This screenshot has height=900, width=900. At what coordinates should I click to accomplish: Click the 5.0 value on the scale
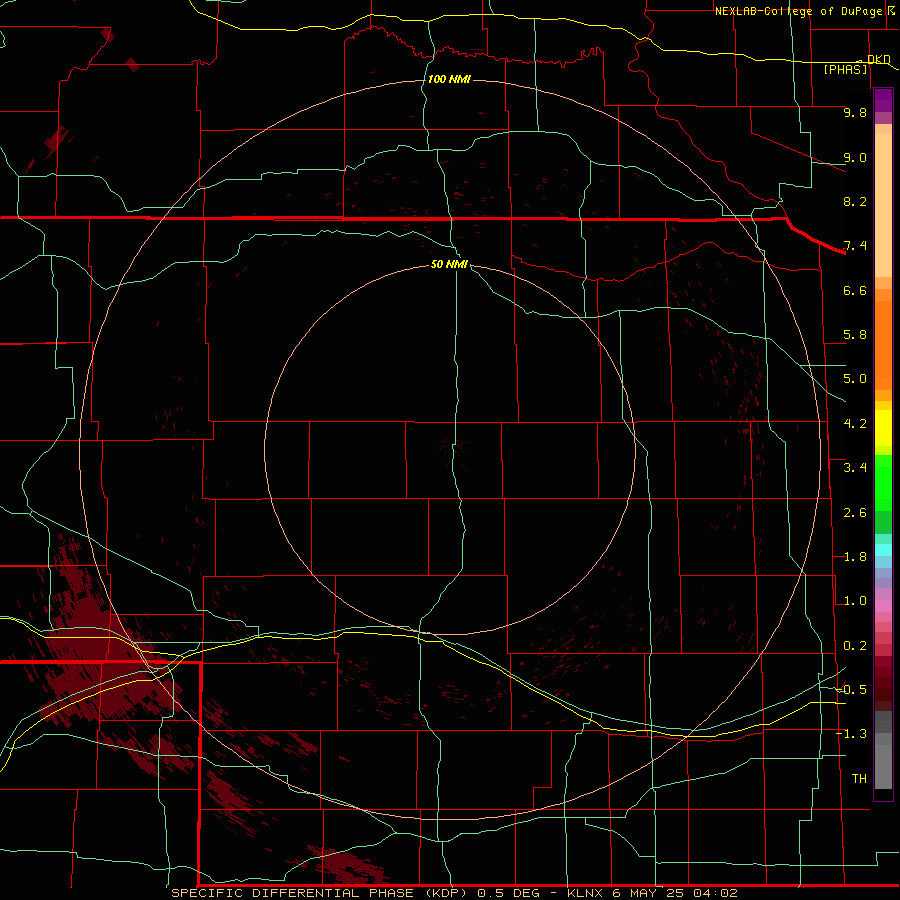(x=855, y=379)
